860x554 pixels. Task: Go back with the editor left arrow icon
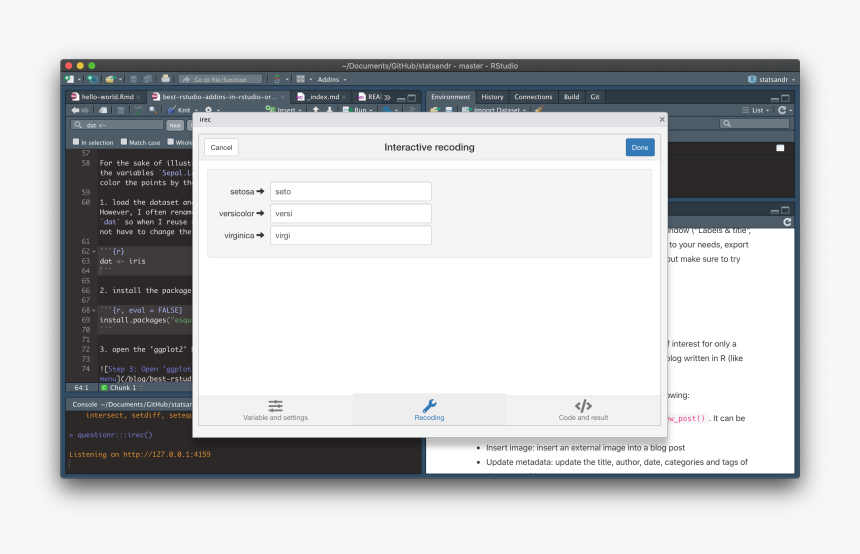tap(75, 110)
